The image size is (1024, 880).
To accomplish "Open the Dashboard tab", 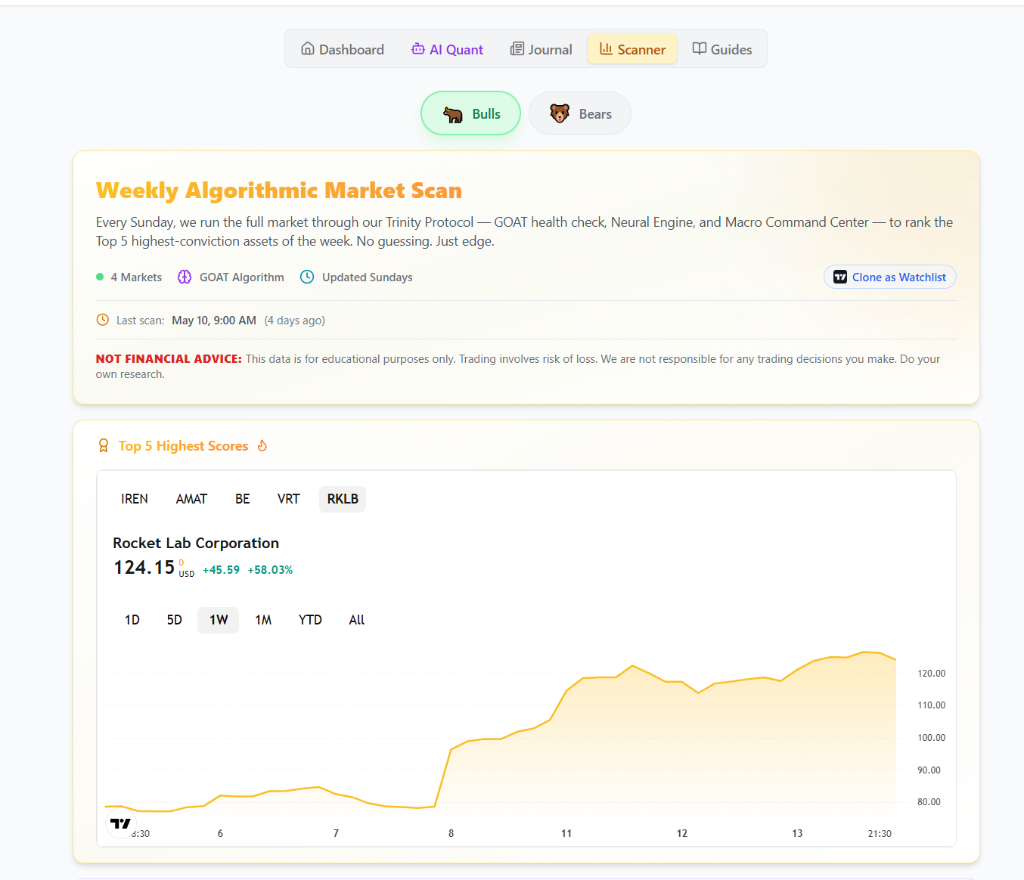I will (x=342, y=49).
